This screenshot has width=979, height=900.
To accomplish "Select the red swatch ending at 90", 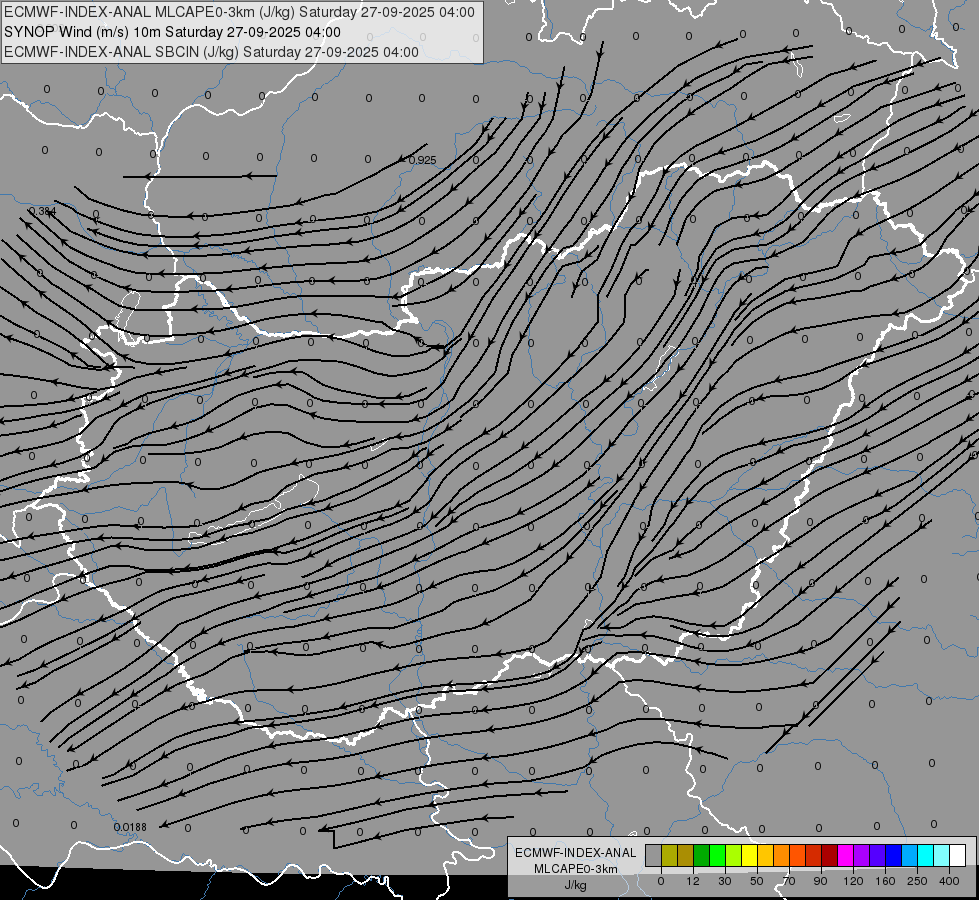I will [x=814, y=855].
